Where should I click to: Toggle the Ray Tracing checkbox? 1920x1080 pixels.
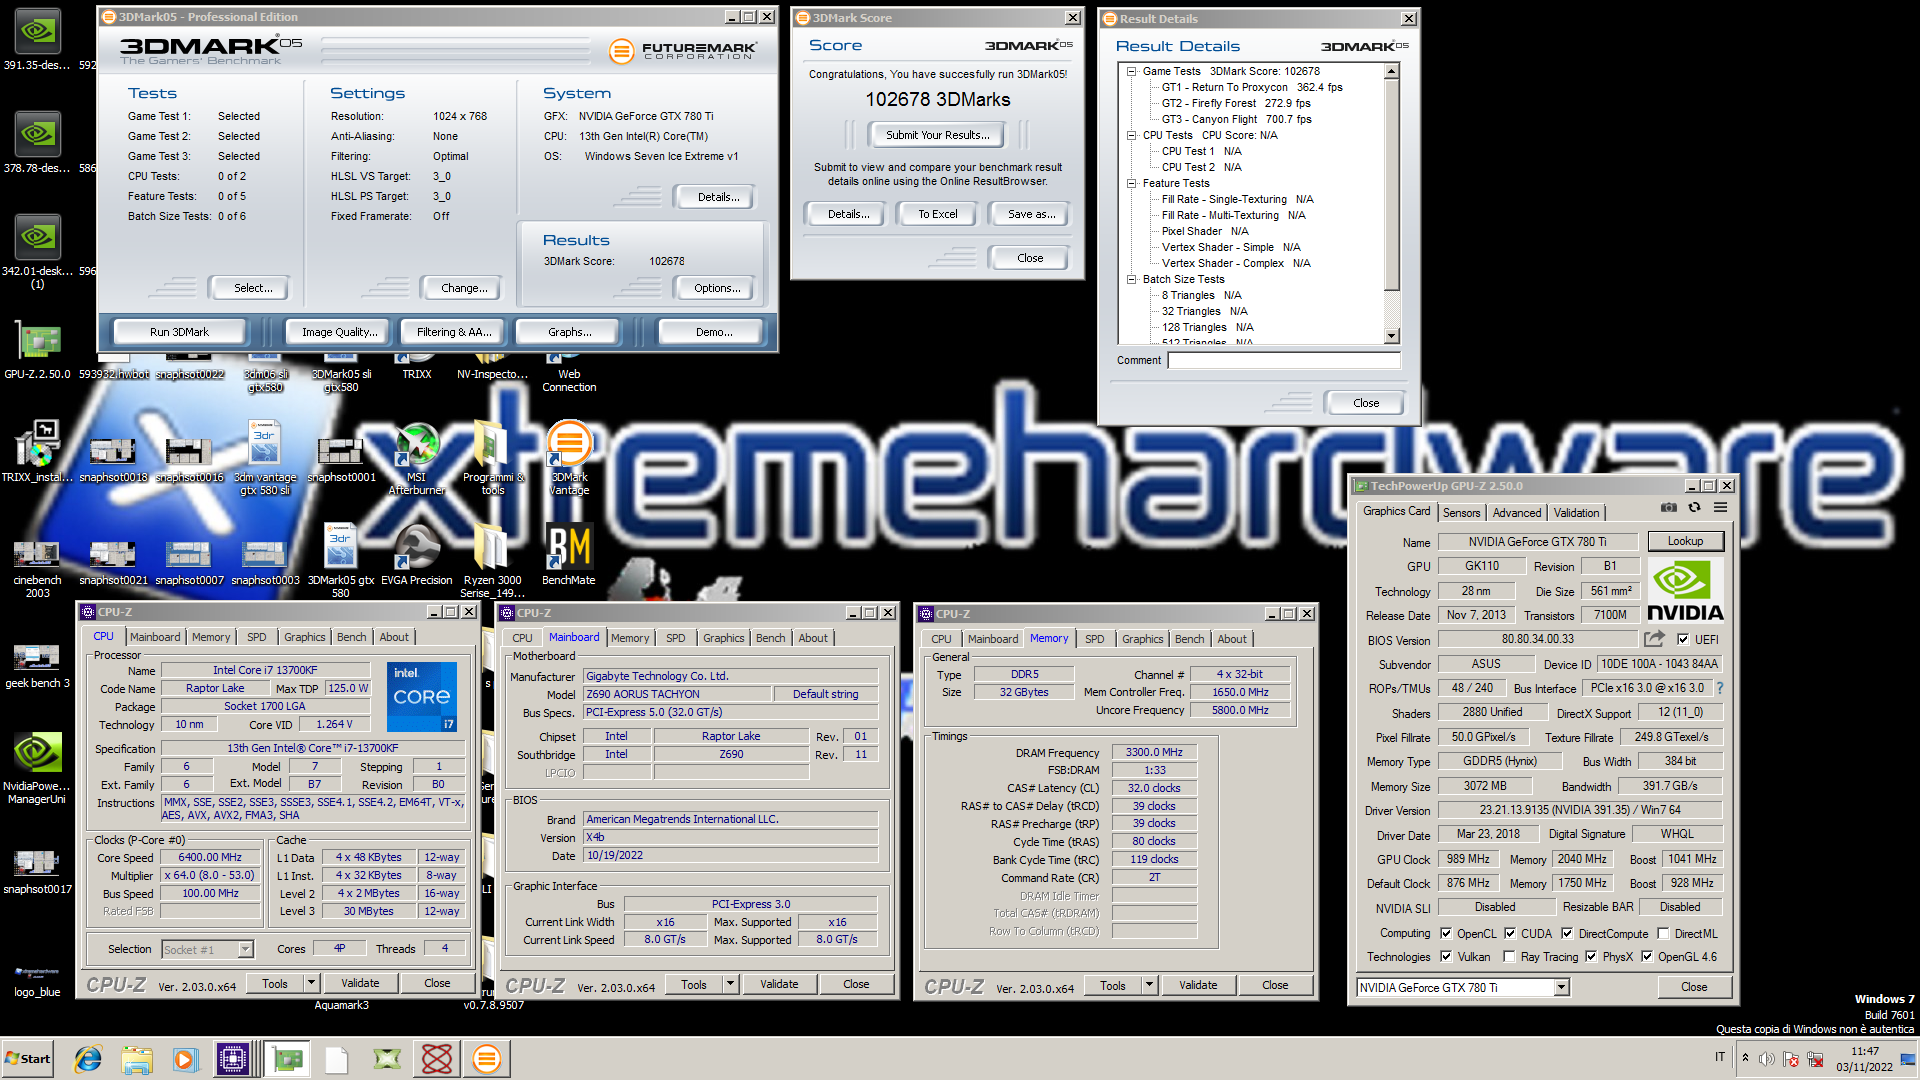coord(1509,956)
